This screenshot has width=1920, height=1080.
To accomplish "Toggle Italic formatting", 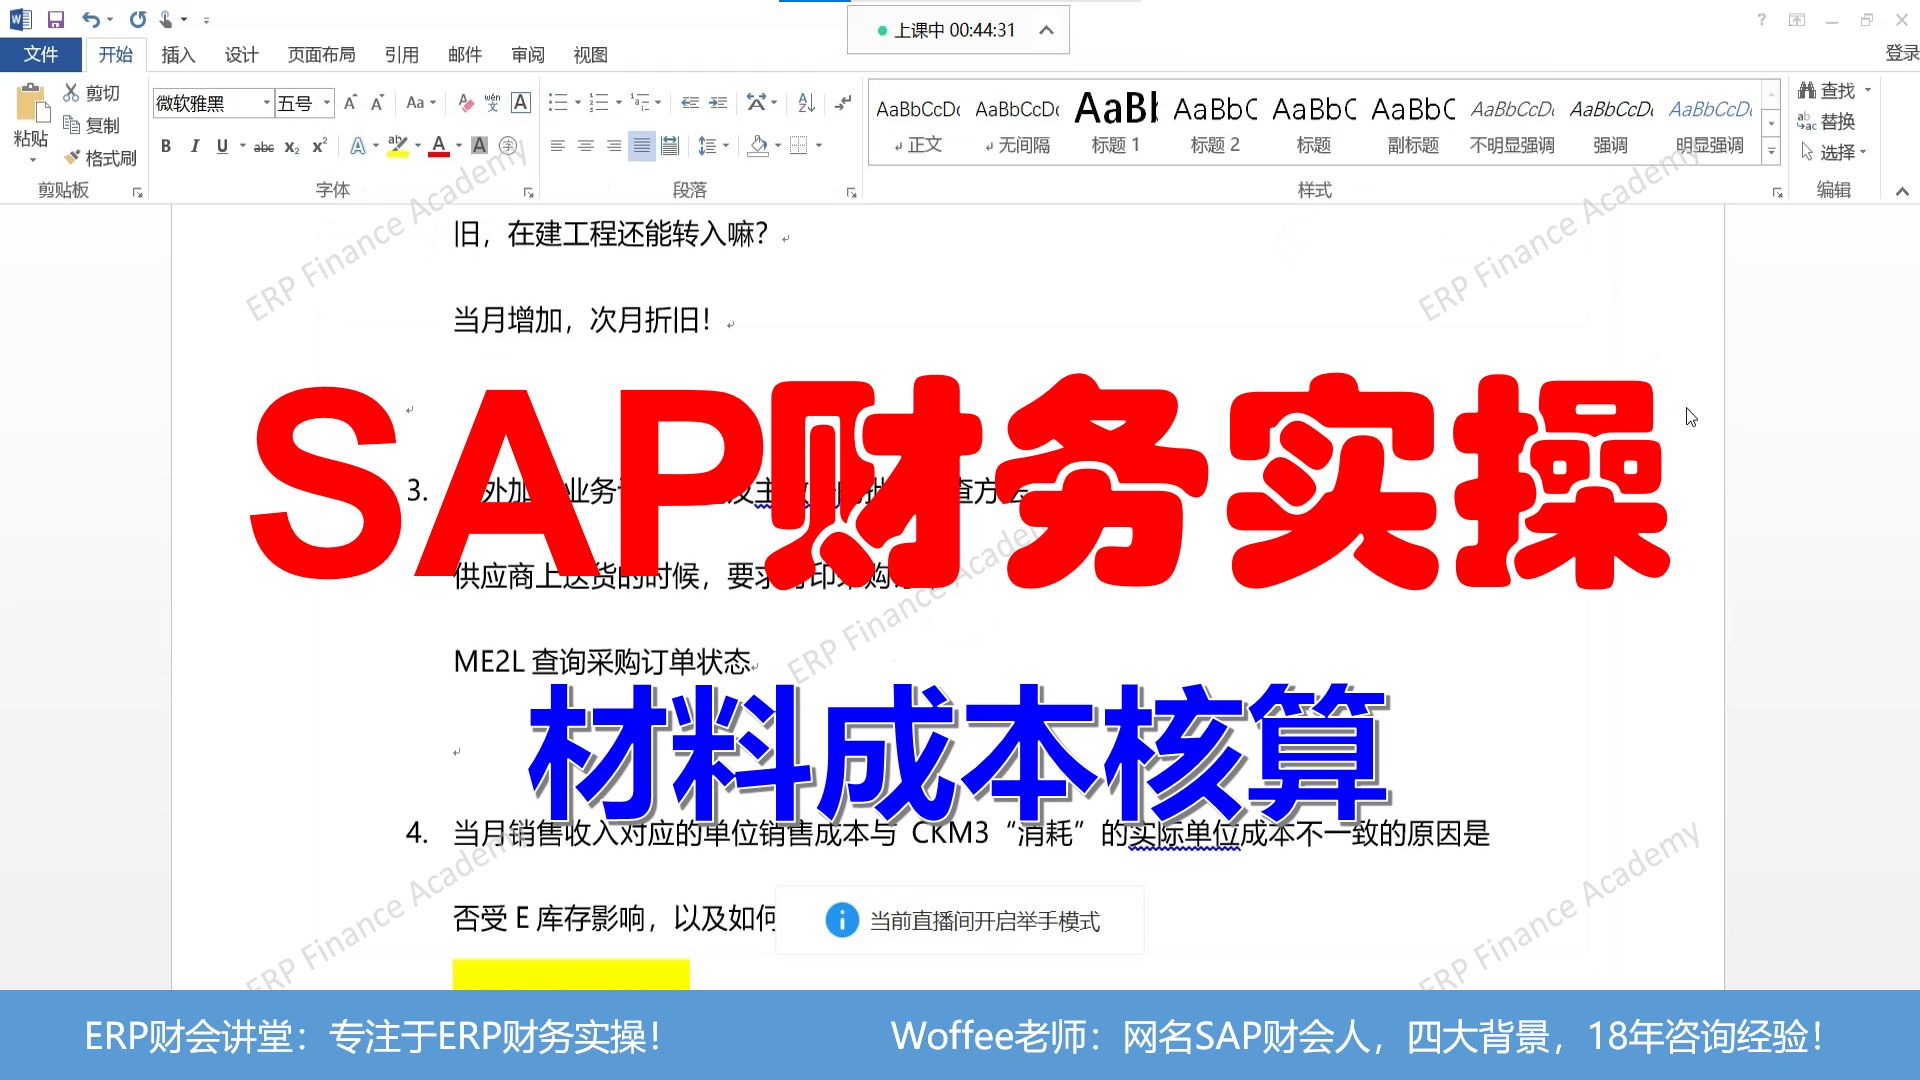I will click(x=194, y=146).
